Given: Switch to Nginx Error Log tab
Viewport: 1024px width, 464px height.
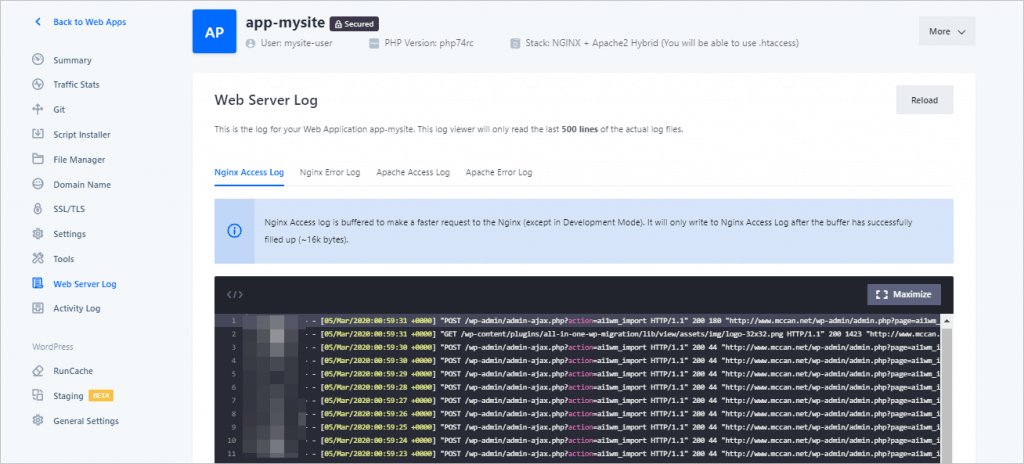Looking at the screenshot, I should pos(330,173).
